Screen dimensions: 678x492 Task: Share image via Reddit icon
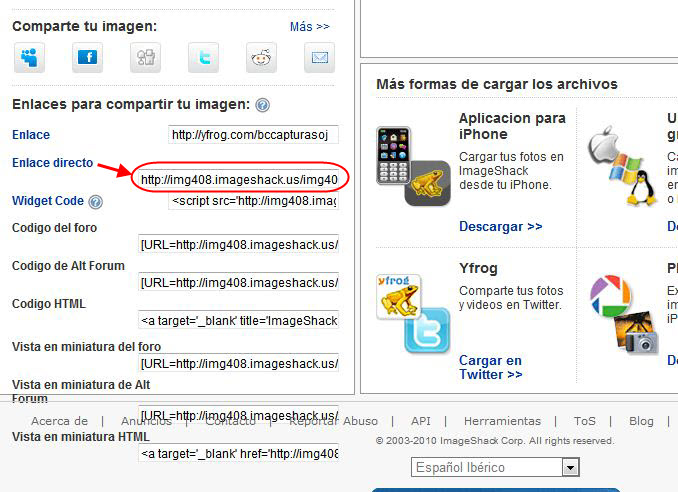(261, 58)
